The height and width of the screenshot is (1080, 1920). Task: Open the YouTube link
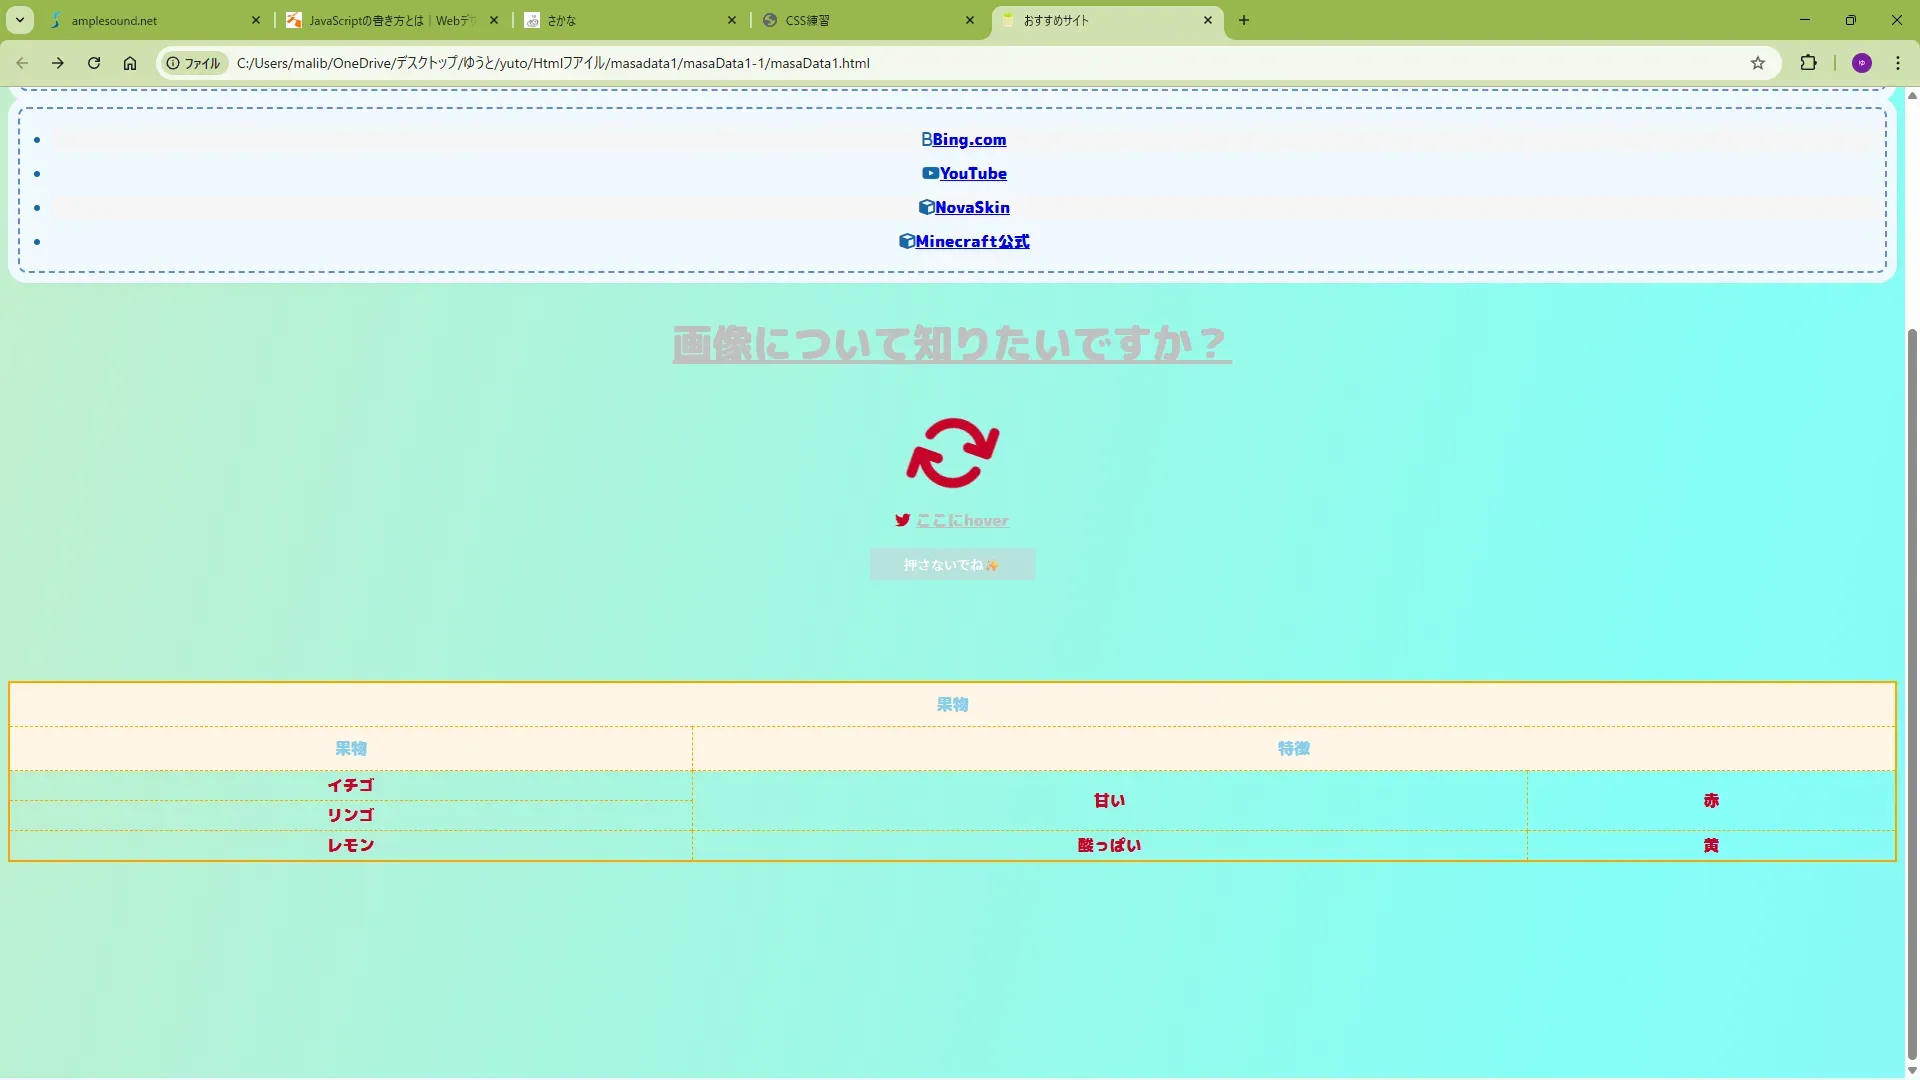(x=972, y=174)
